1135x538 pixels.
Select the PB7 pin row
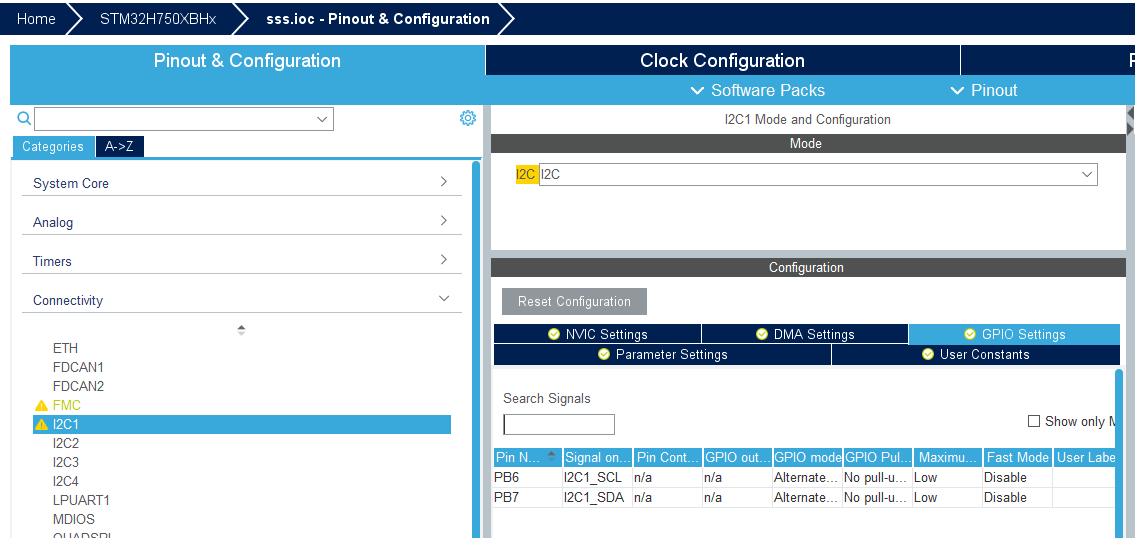click(804, 497)
